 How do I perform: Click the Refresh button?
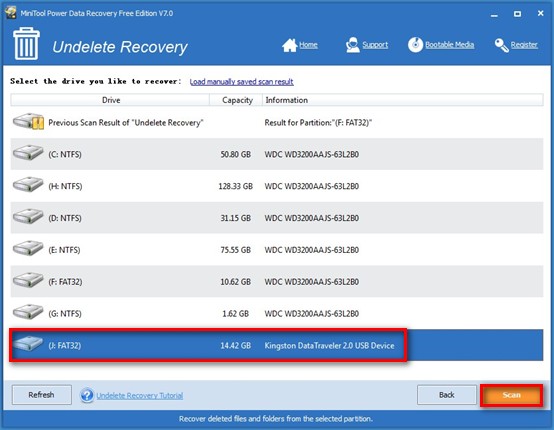click(x=42, y=395)
